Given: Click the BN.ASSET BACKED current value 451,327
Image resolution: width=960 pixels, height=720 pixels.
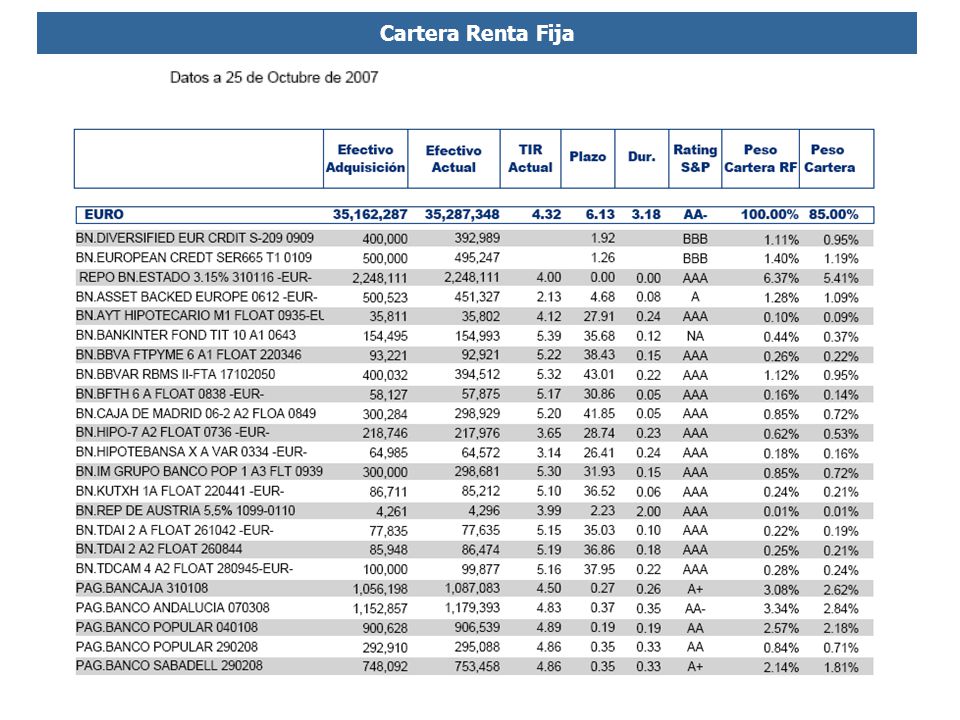Looking at the screenshot, I should coord(477,297).
